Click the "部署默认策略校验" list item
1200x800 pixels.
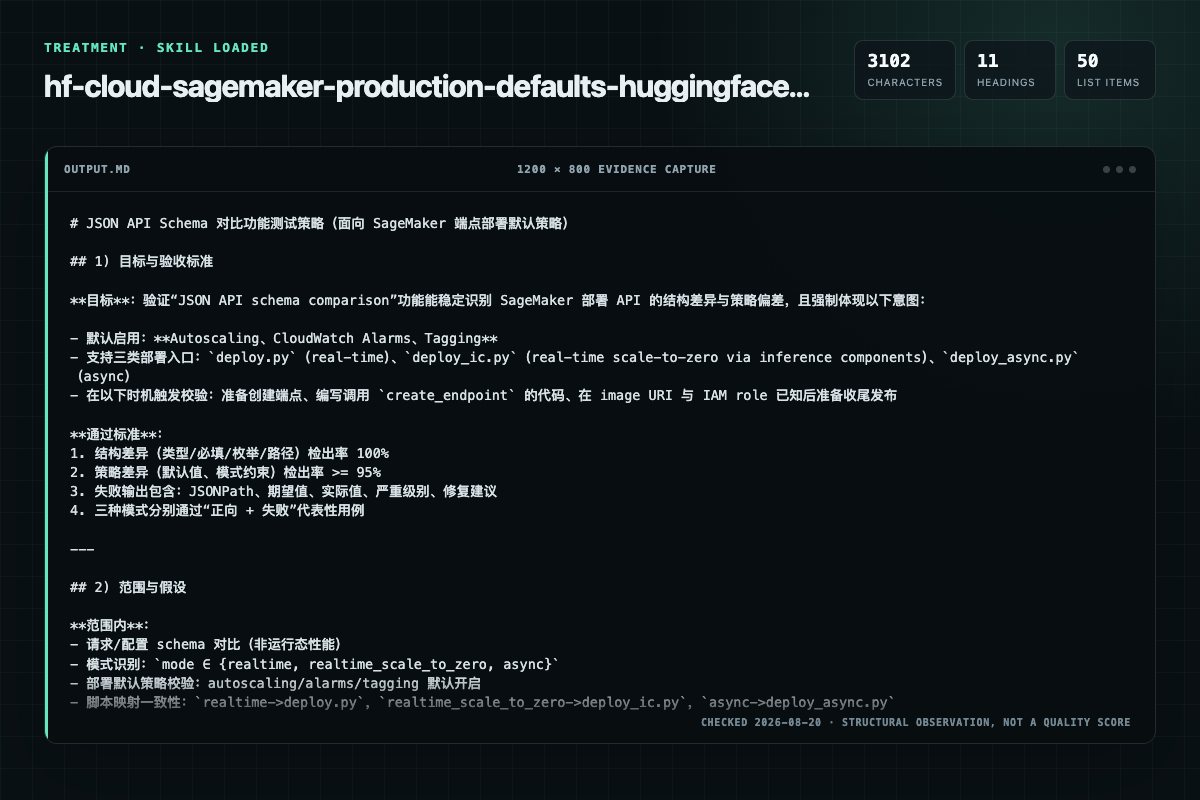coord(275,683)
